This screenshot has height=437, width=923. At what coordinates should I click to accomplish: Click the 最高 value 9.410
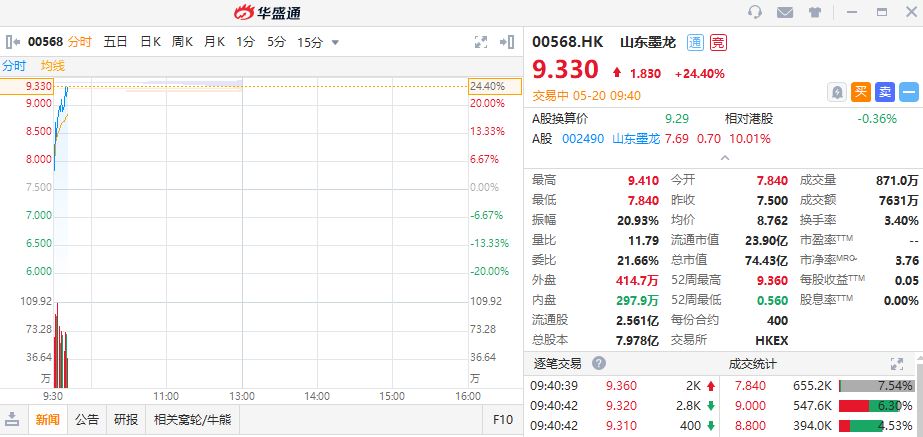tap(643, 181)
